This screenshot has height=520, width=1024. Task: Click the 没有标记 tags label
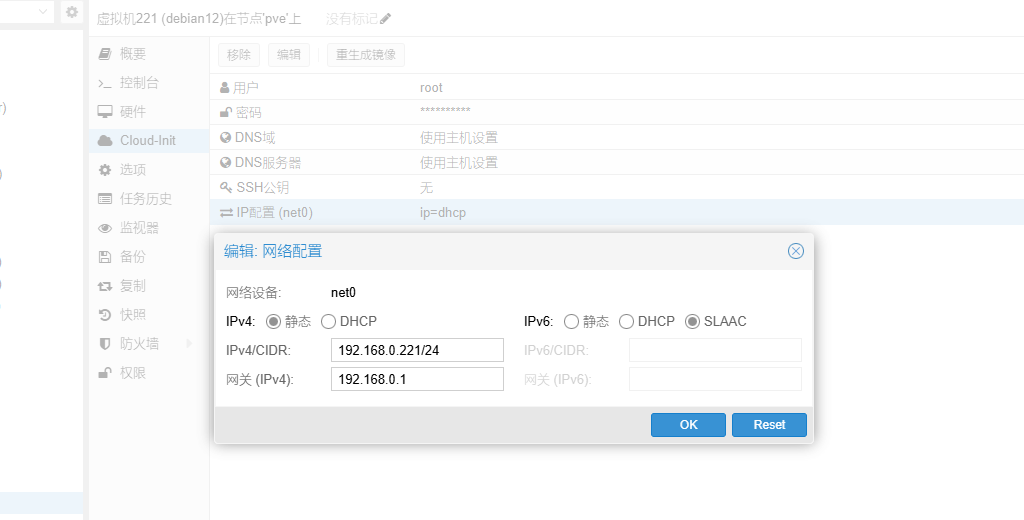[351, 18]
